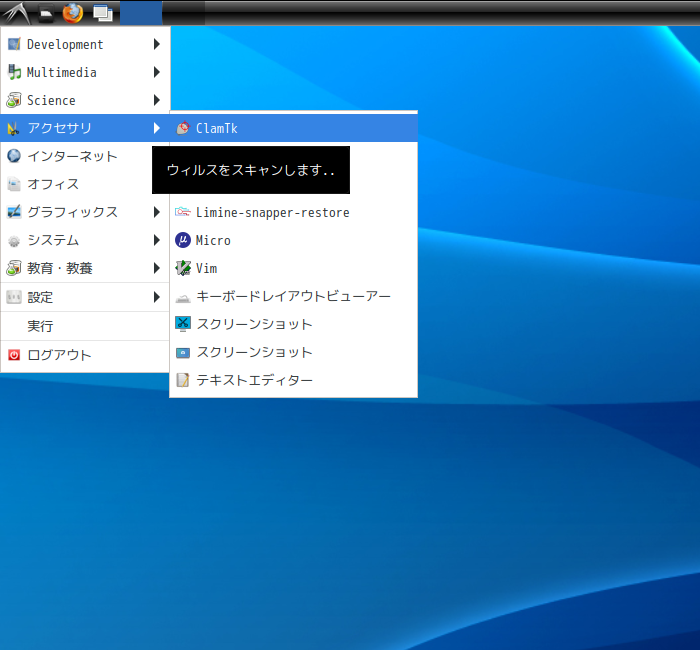Click the グラフィックス paint icon
700x650 pixels.
14,212
